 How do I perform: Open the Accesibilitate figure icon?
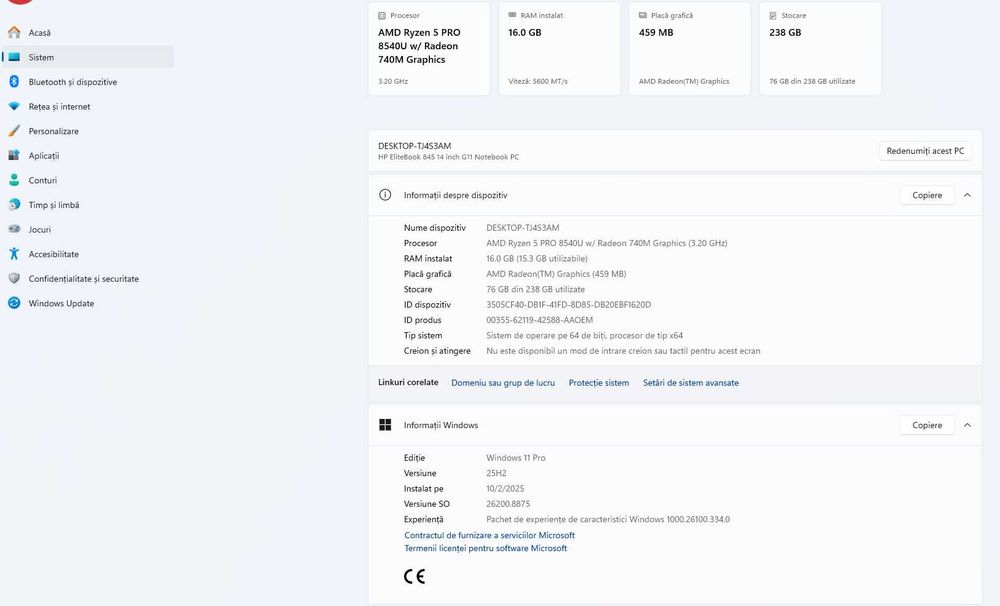(14, 254)
